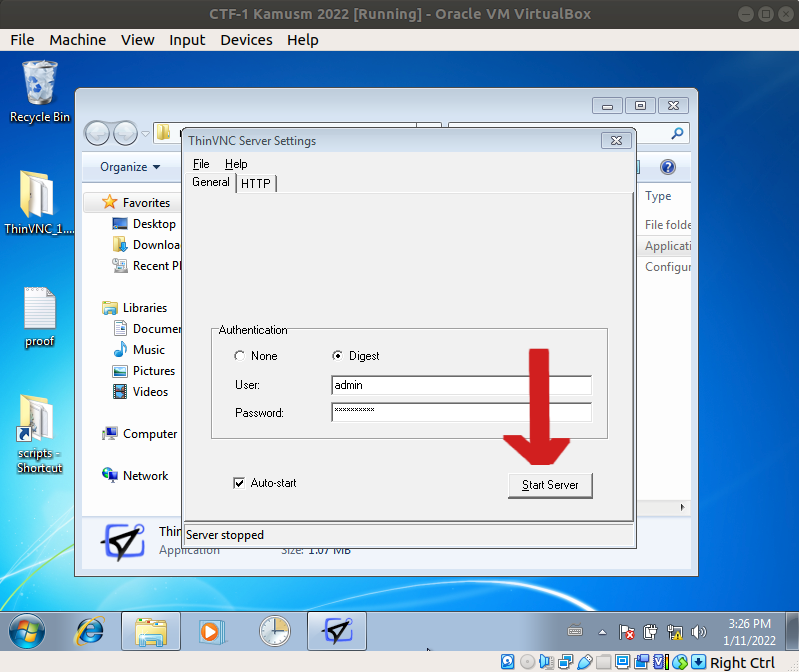Click the Password input field
This screenshot has height=672, width=799.
point(461,412)
